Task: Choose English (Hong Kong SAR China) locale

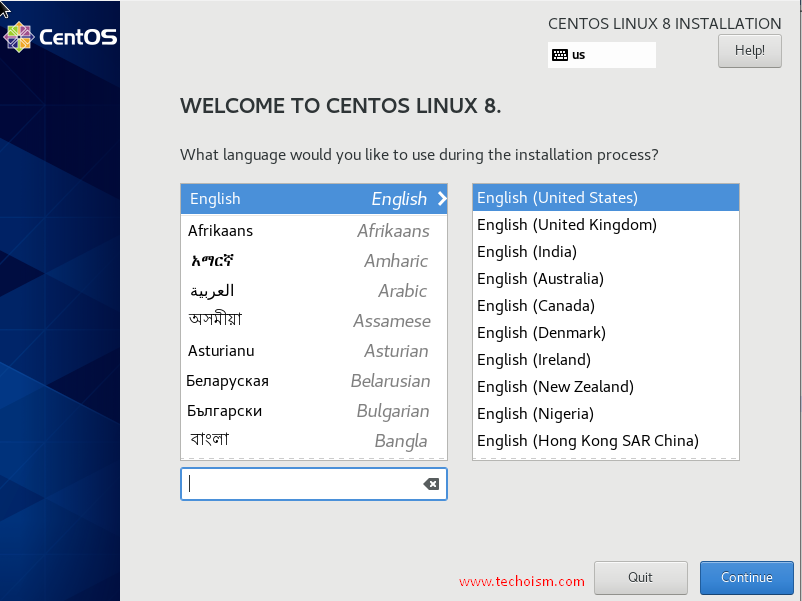Action: [x=606, y=441]
